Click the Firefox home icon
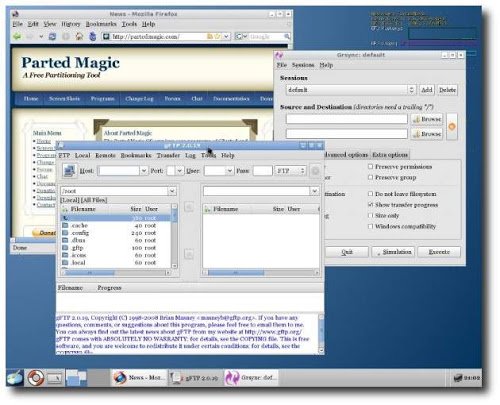The width and height of the screenshot is (500, 405). pyautogui.click(x=79, y=36)
